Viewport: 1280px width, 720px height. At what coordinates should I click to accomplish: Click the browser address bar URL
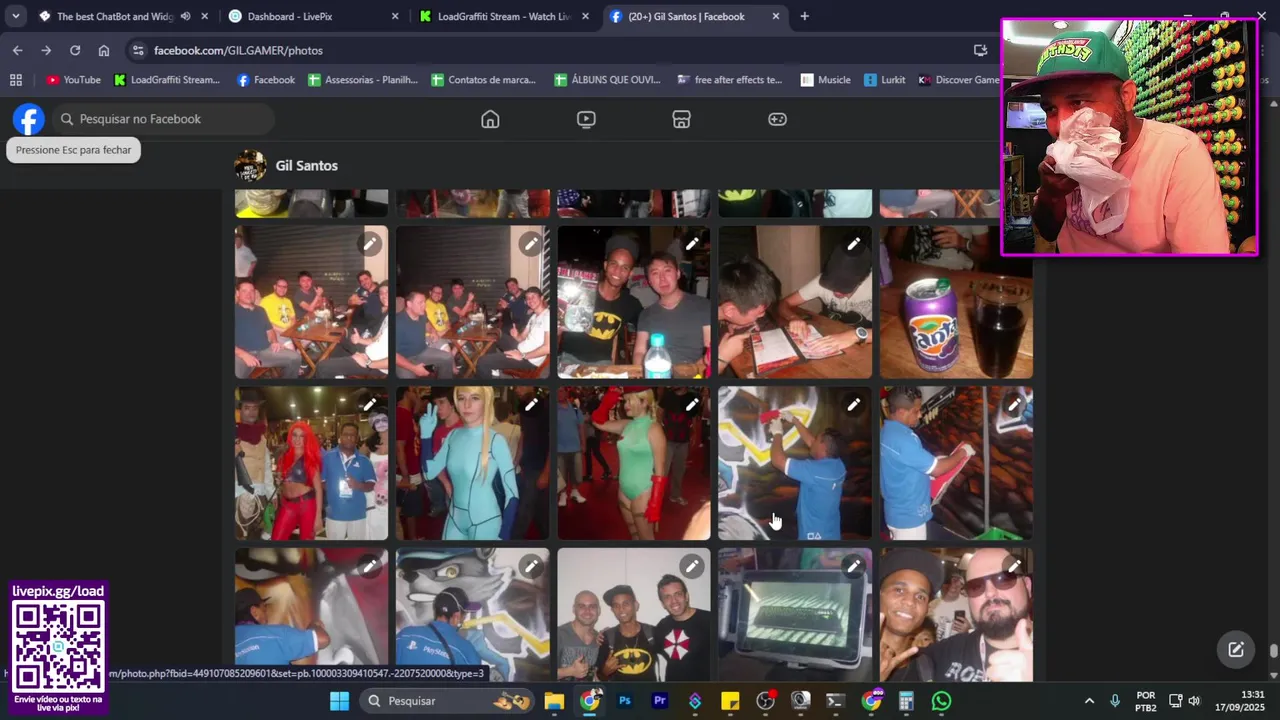[238, 50]
